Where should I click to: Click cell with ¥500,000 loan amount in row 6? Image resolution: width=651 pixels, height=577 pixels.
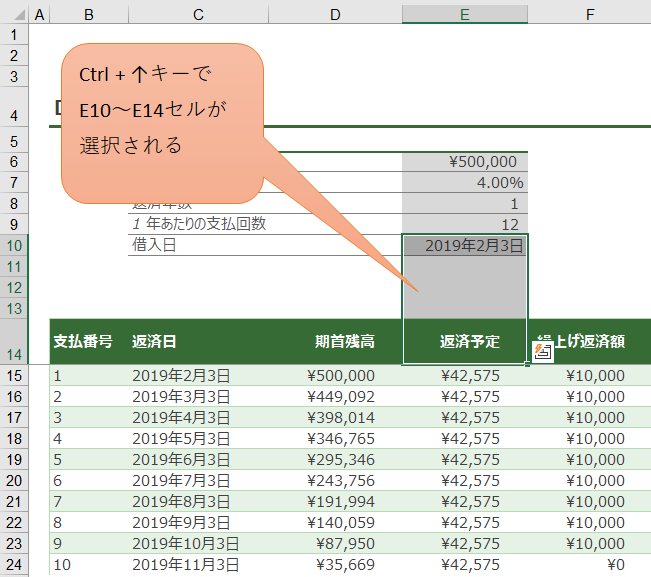(x=465, y=161)
